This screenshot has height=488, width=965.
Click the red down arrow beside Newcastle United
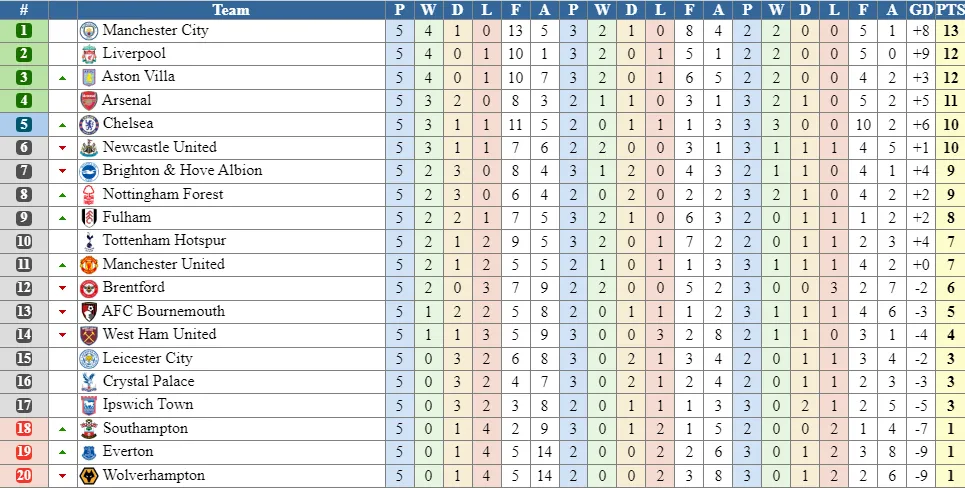point(63,148)
